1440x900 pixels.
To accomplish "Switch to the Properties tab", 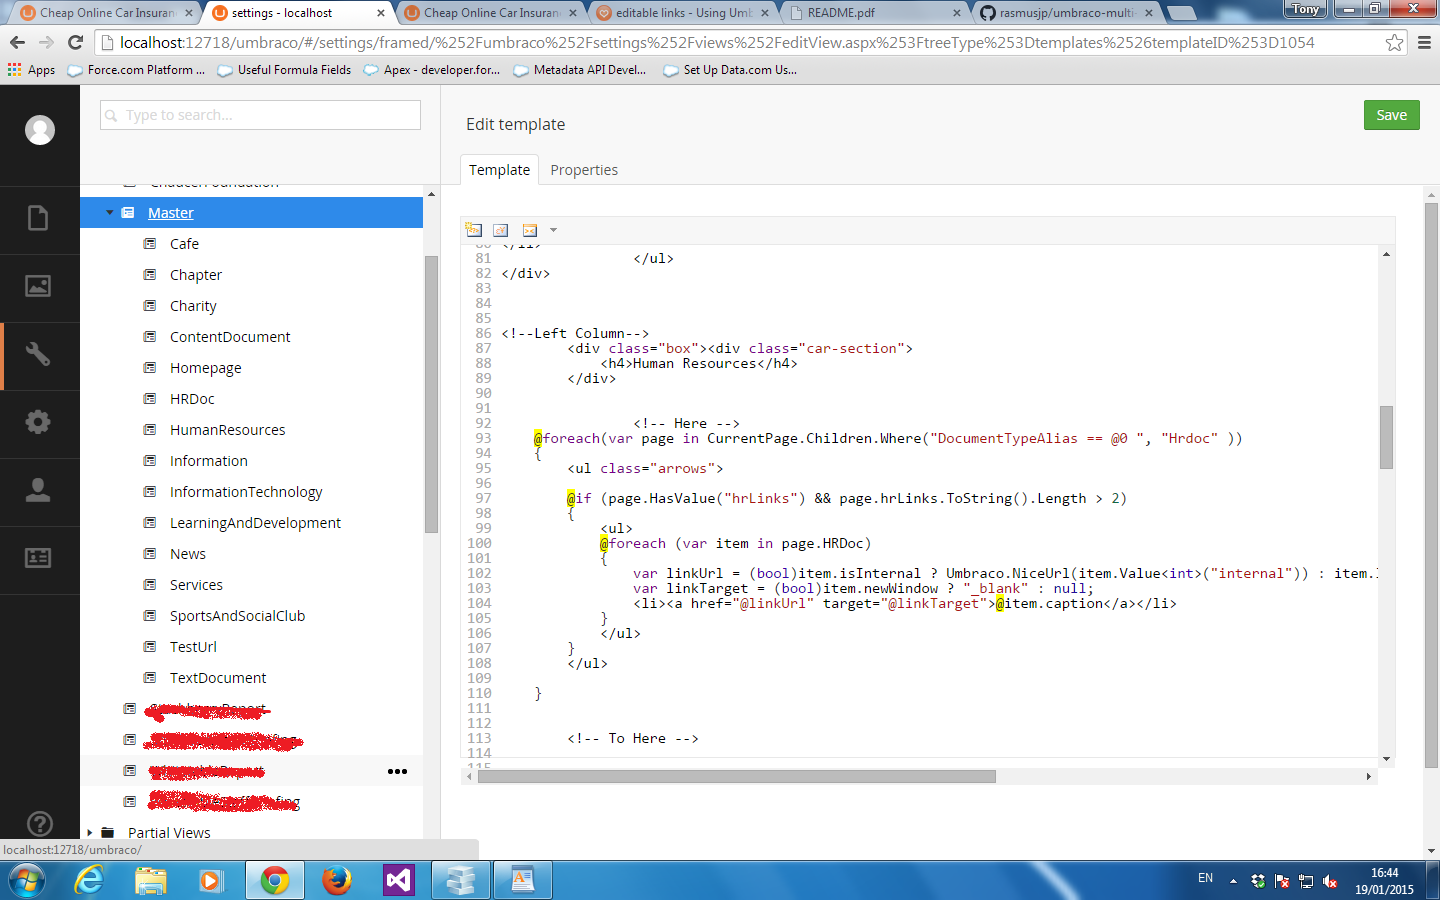I will (584, 170).
